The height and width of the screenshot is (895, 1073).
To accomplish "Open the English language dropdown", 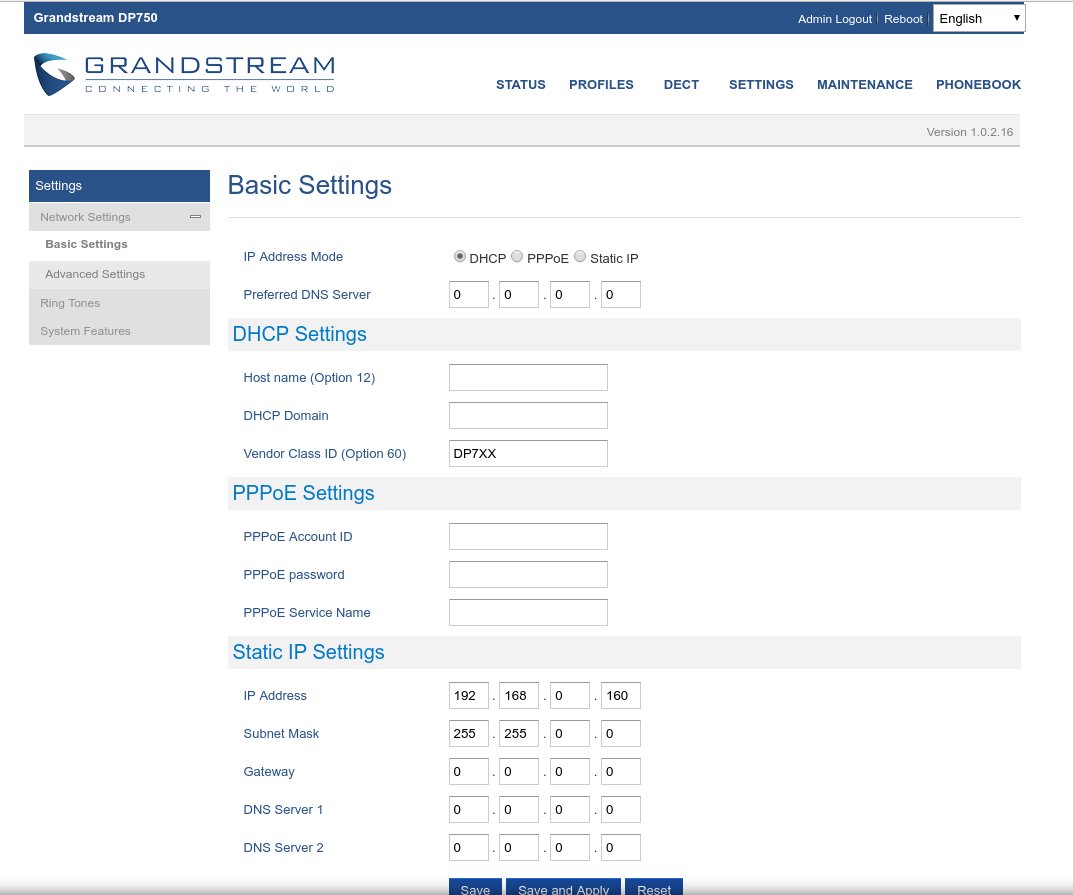I will tap(979, 18).
